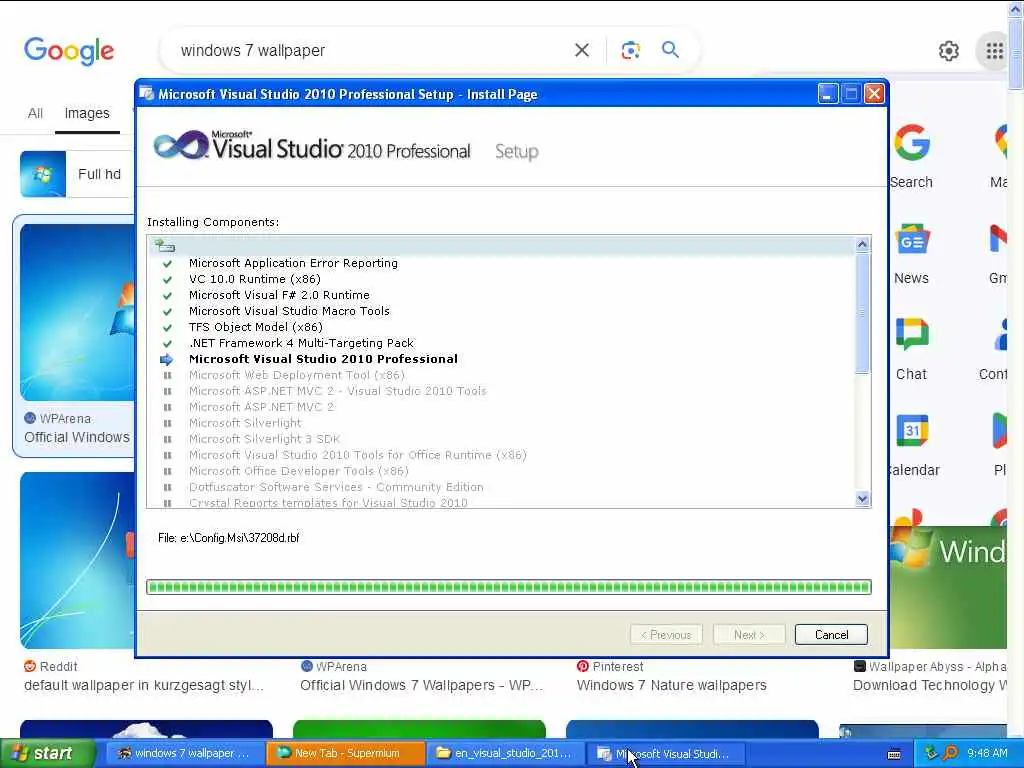Click the taskbar clock showing 9:48 AM
1024x768 pixels.
tap(987, 753)
